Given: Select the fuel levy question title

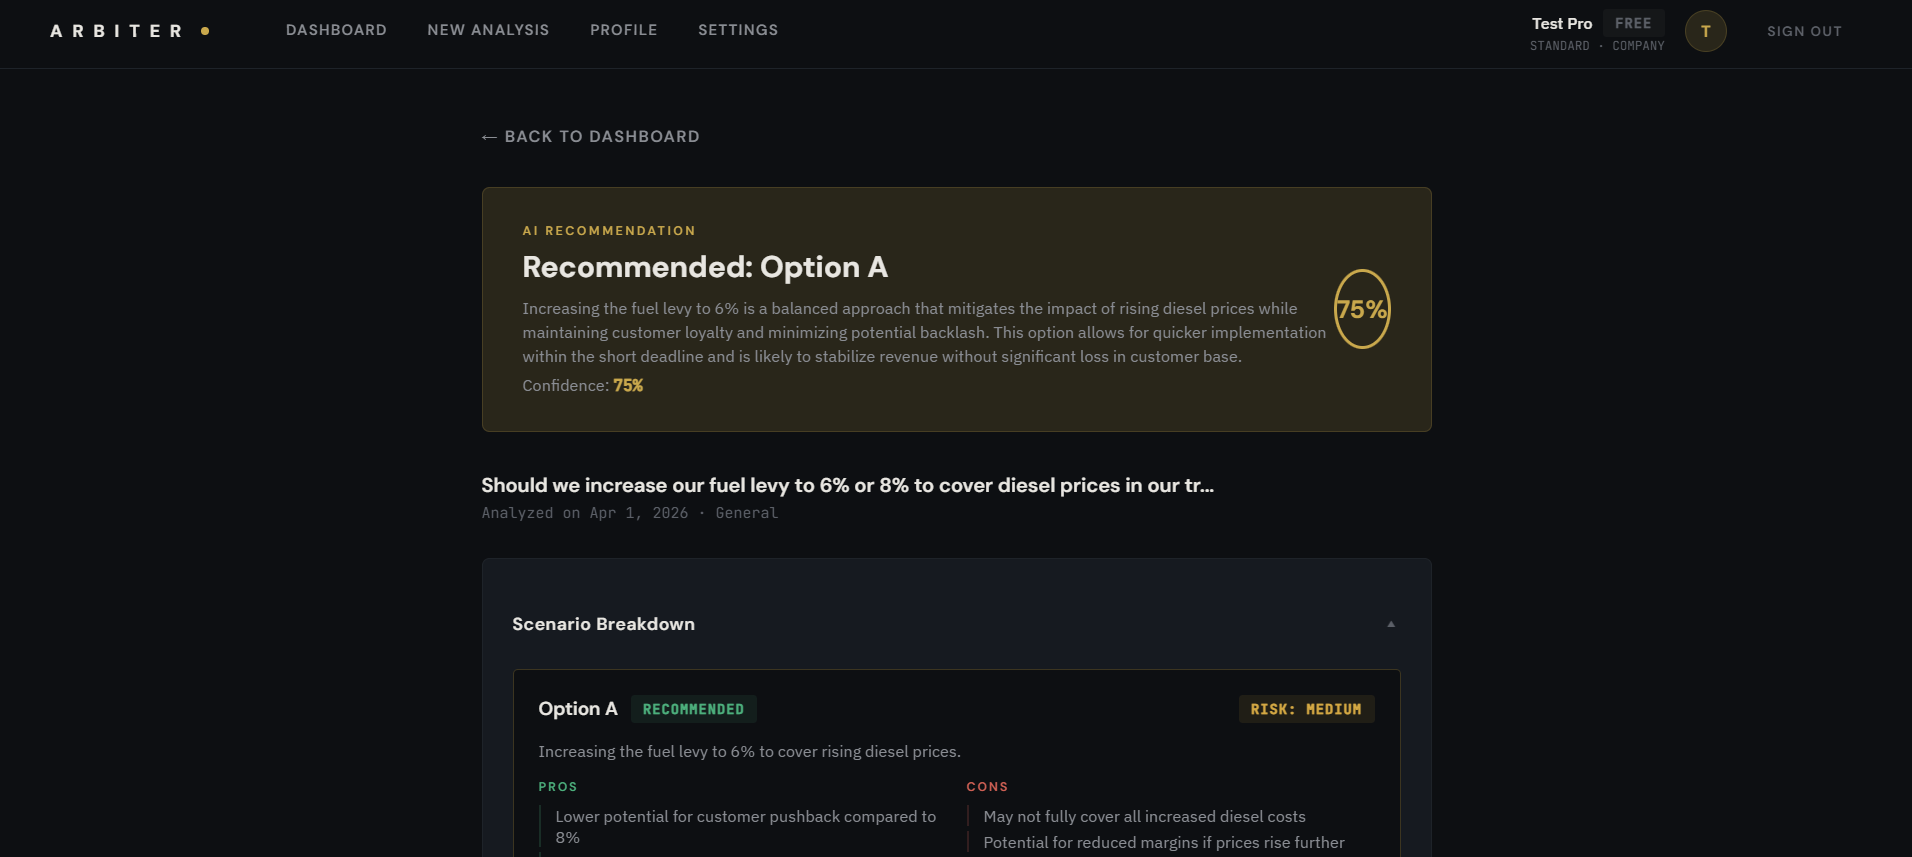Looking at the screenshot, I should click(x=846, y=485).
